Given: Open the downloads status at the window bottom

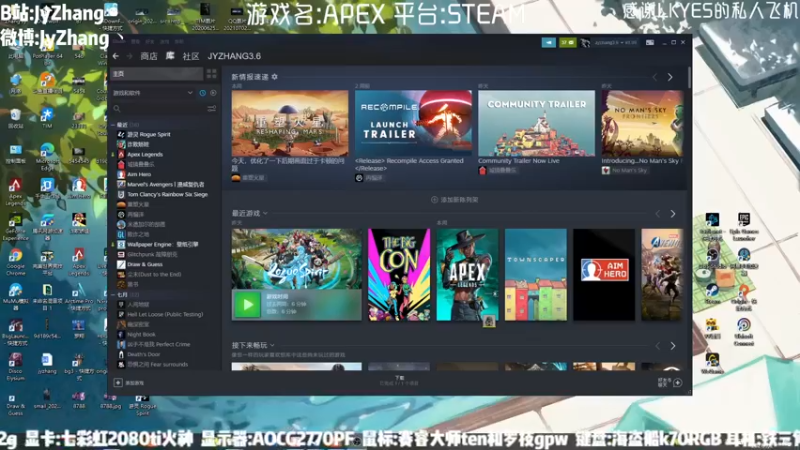Looking at the screenshot, I should click(399, 381).
